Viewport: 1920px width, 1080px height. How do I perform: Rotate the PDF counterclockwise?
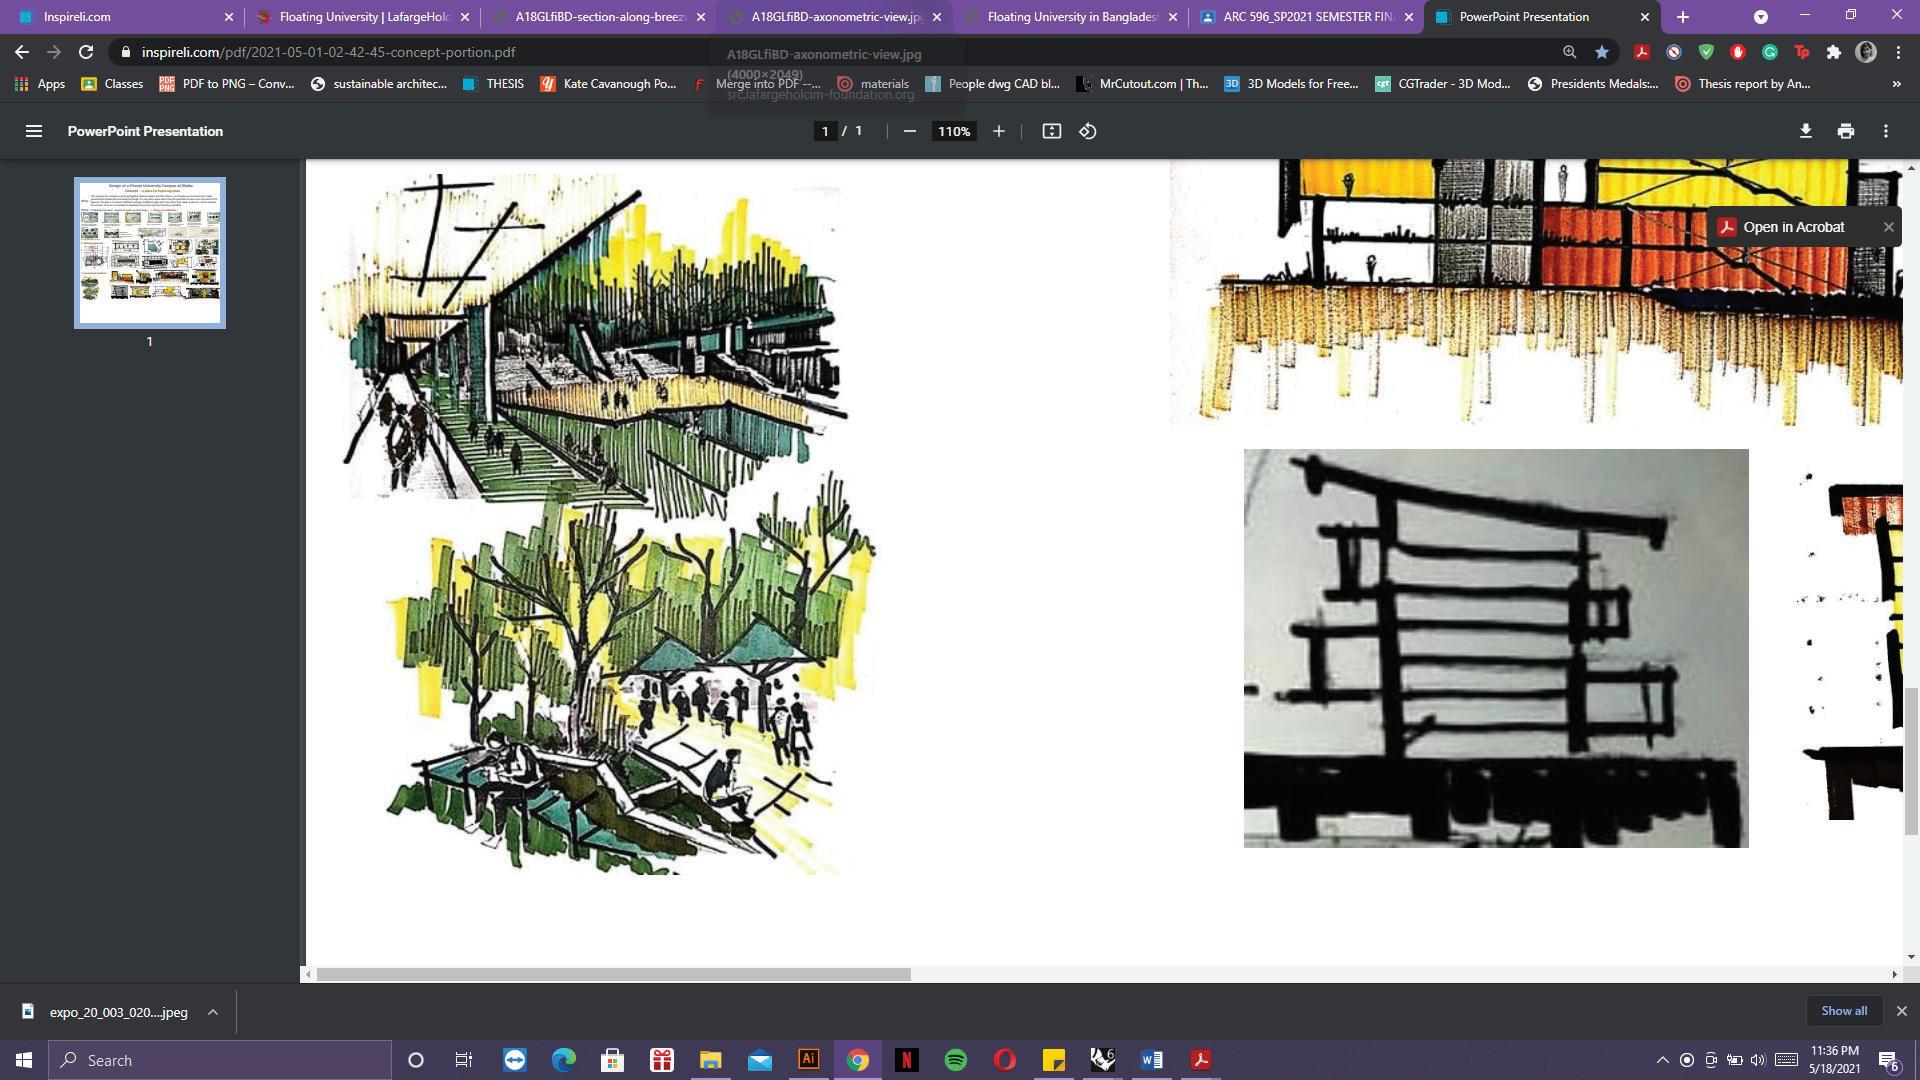(1088, 131)
